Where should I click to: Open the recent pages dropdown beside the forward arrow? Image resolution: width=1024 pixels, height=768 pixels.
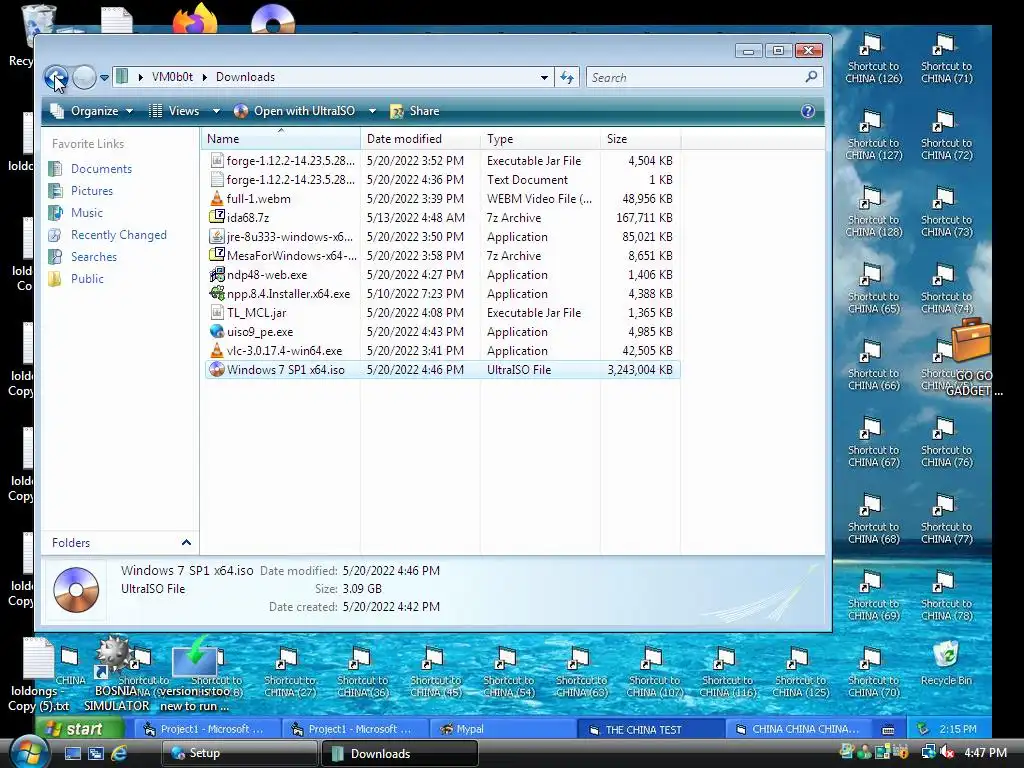coord(104,78)
